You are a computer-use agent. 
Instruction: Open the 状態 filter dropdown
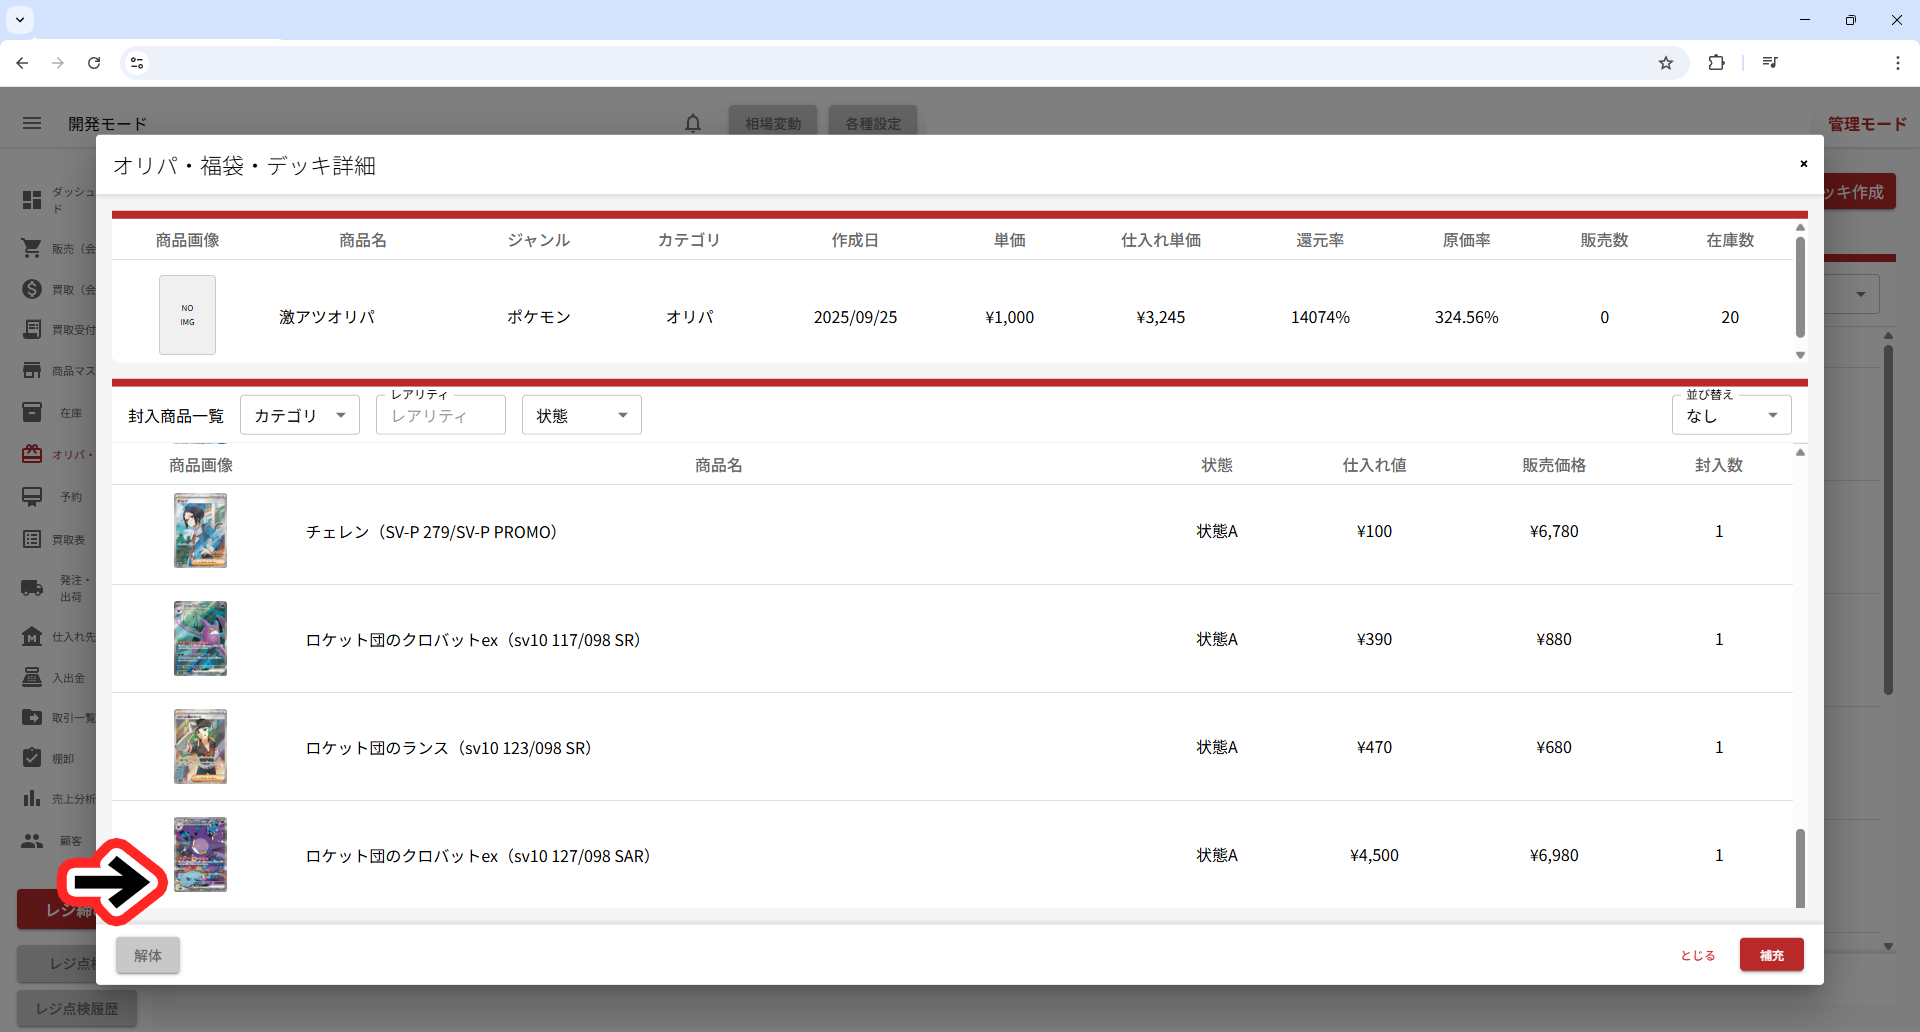click(x=581, y=415)
